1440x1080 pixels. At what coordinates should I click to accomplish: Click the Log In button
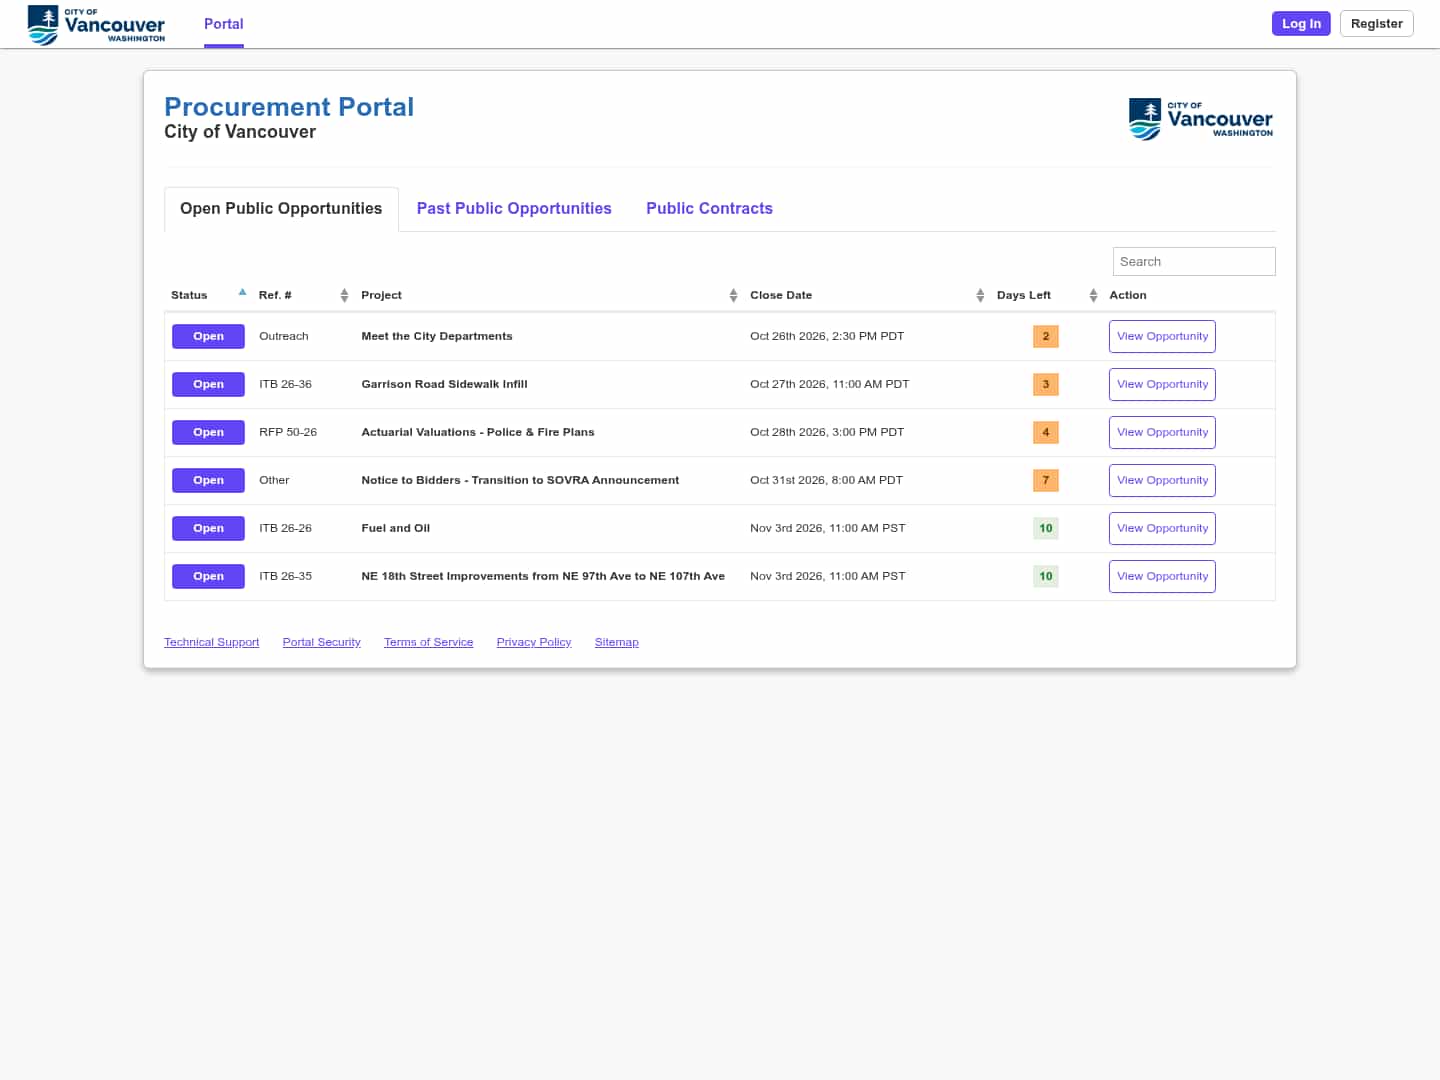[x=1301, y=24]
